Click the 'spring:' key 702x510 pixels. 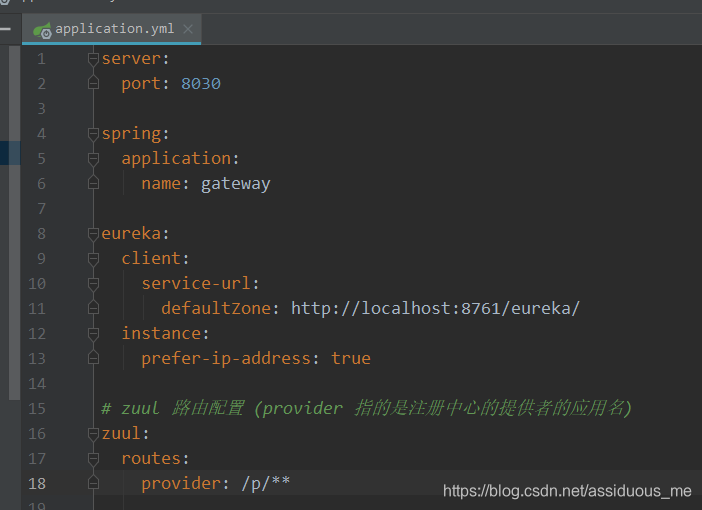pos(135,134)
